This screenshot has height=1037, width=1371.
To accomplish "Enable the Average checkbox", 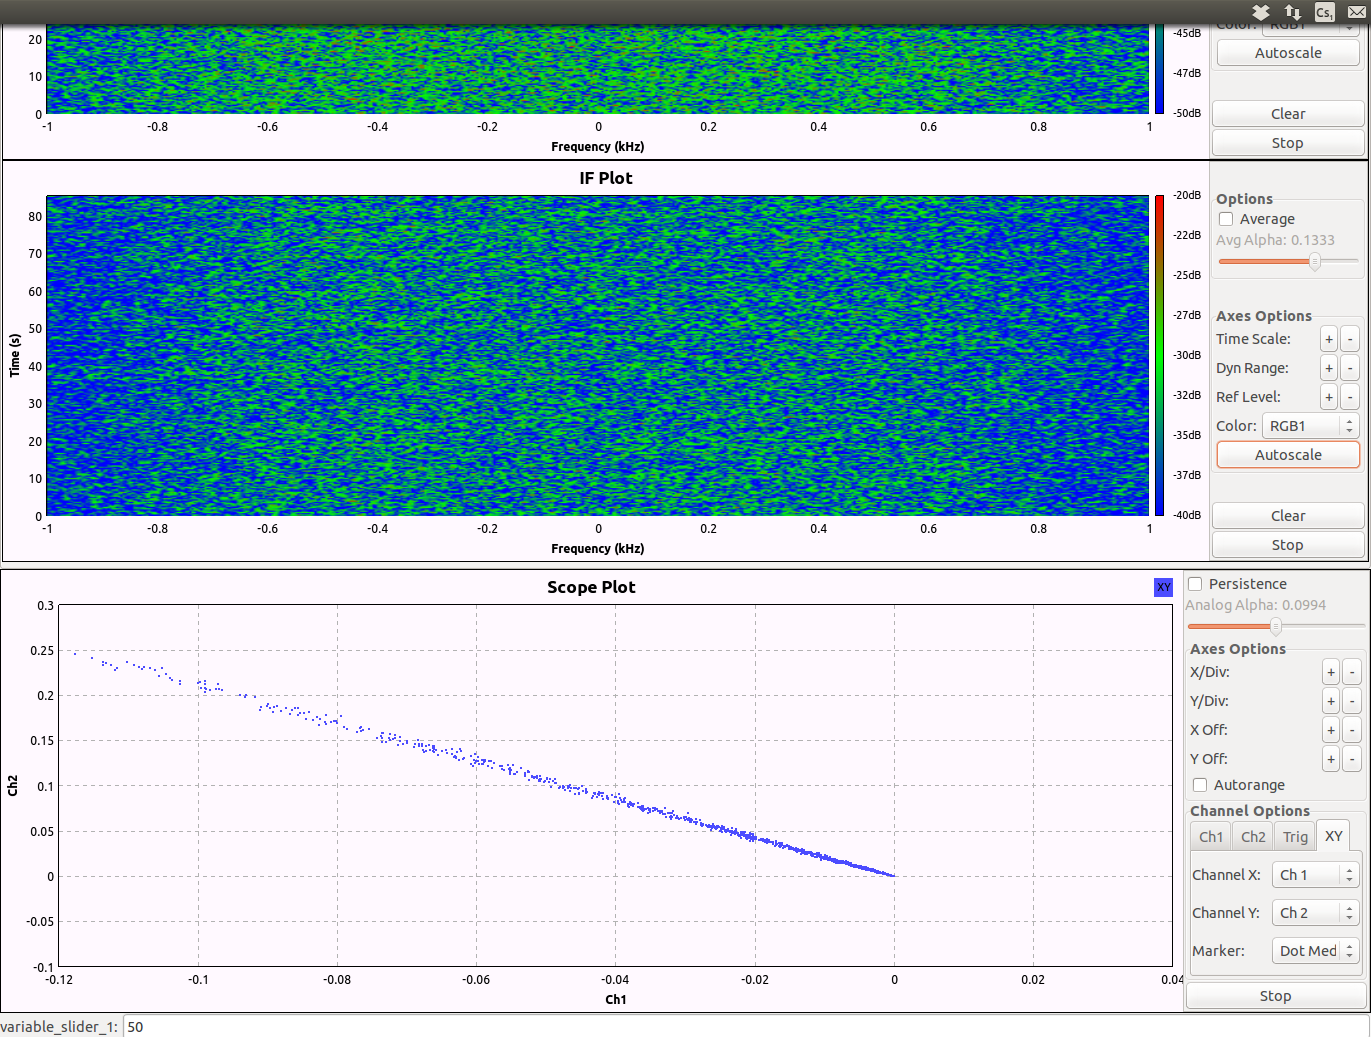I will [1226, 219].
